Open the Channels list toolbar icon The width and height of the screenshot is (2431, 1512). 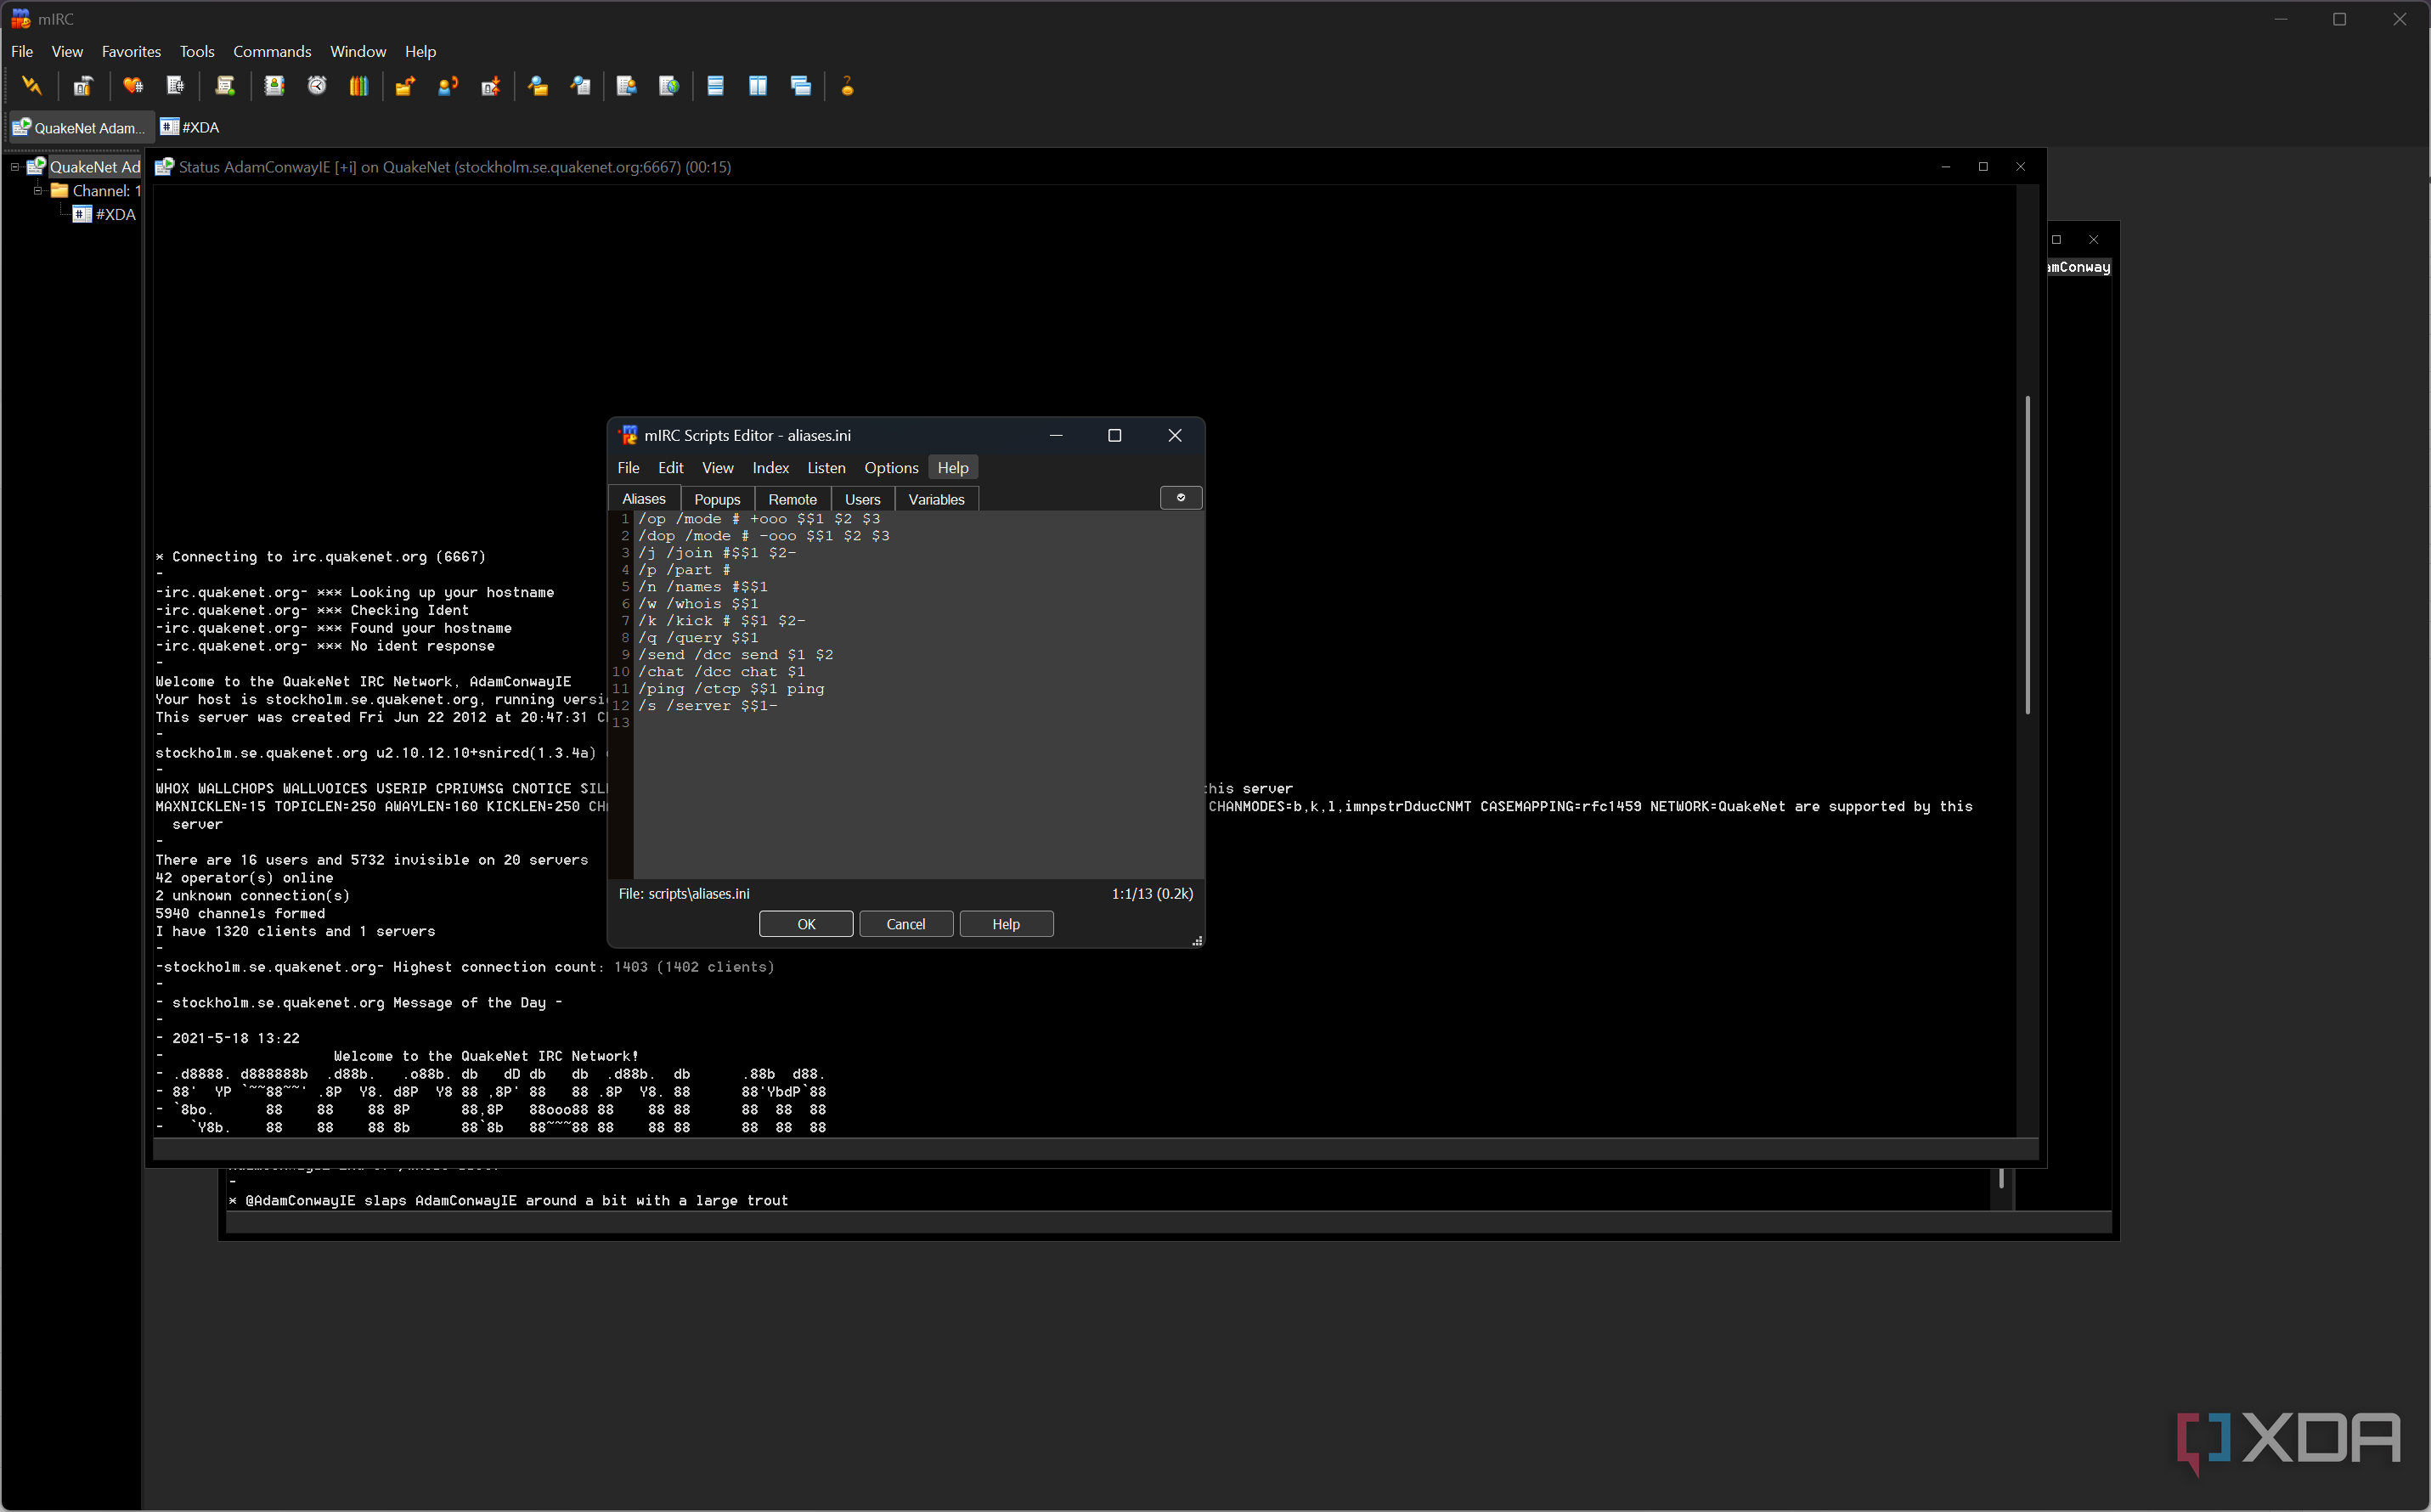point(176,86)
